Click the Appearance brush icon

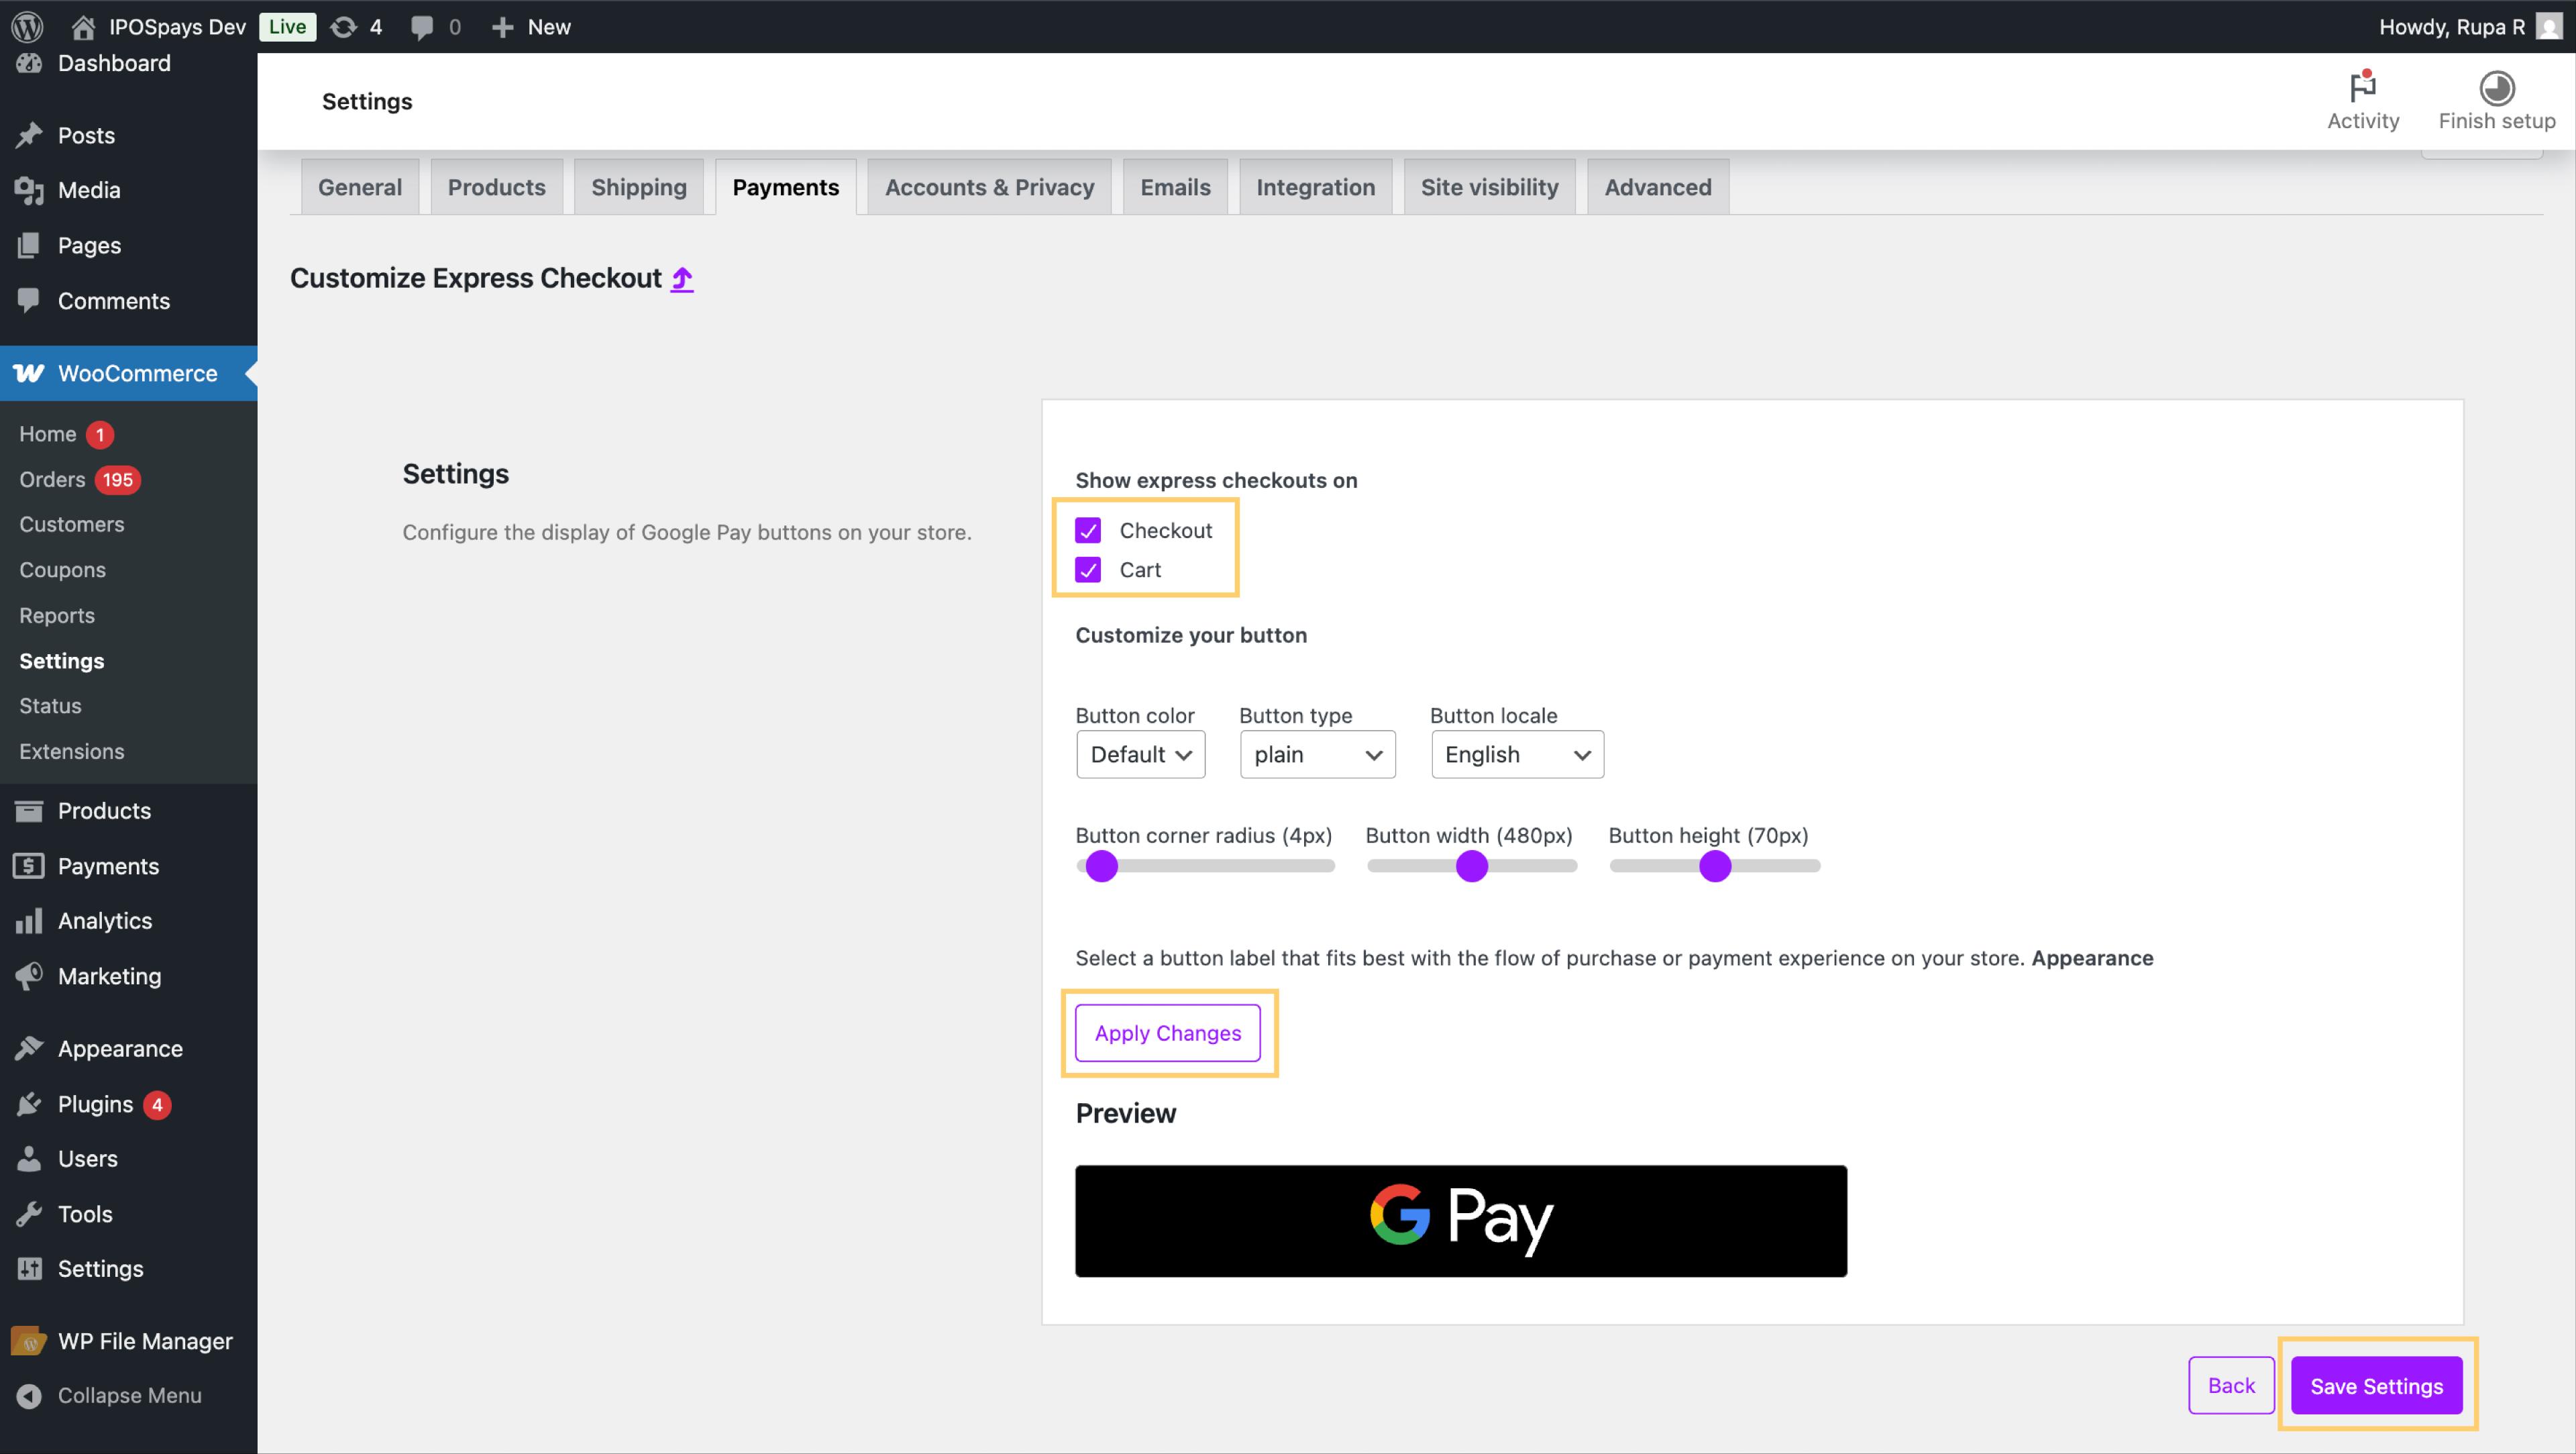click(29, 1048)
